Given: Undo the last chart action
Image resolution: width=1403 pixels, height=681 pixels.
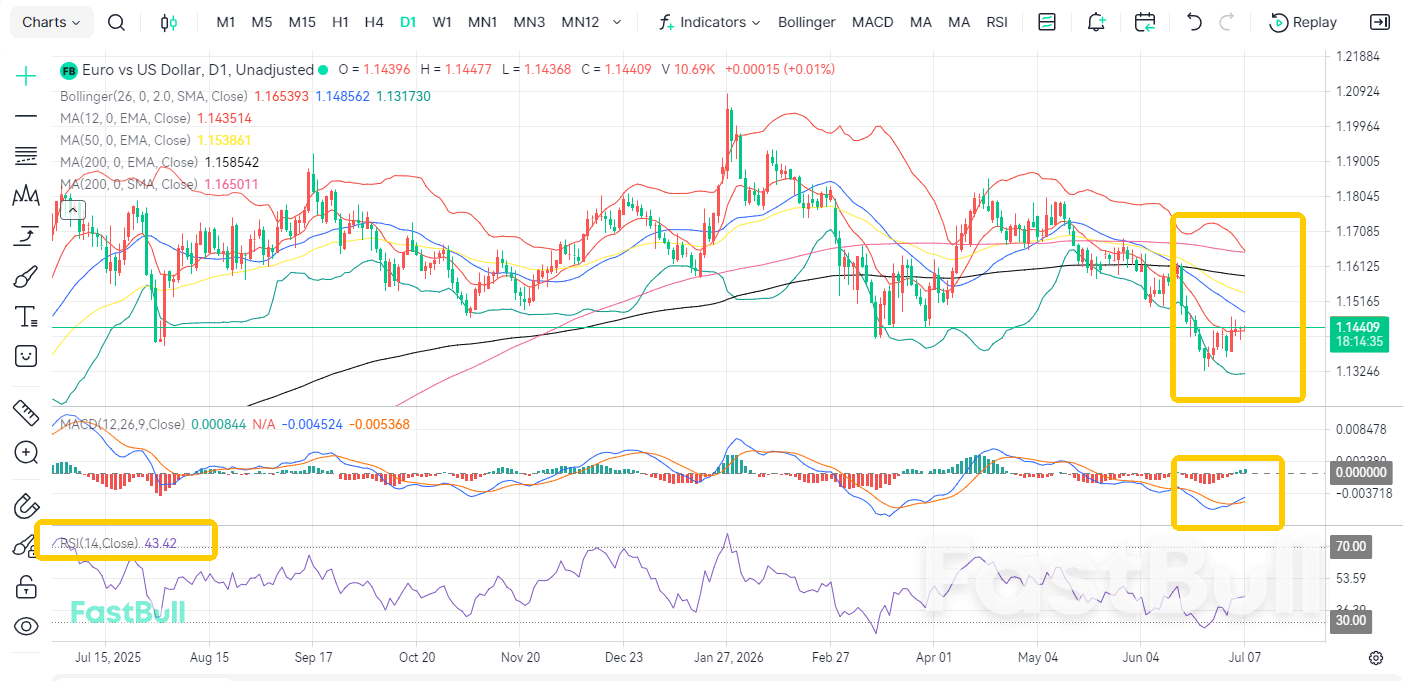Looking at the screenshot, I should point(1193,22).
